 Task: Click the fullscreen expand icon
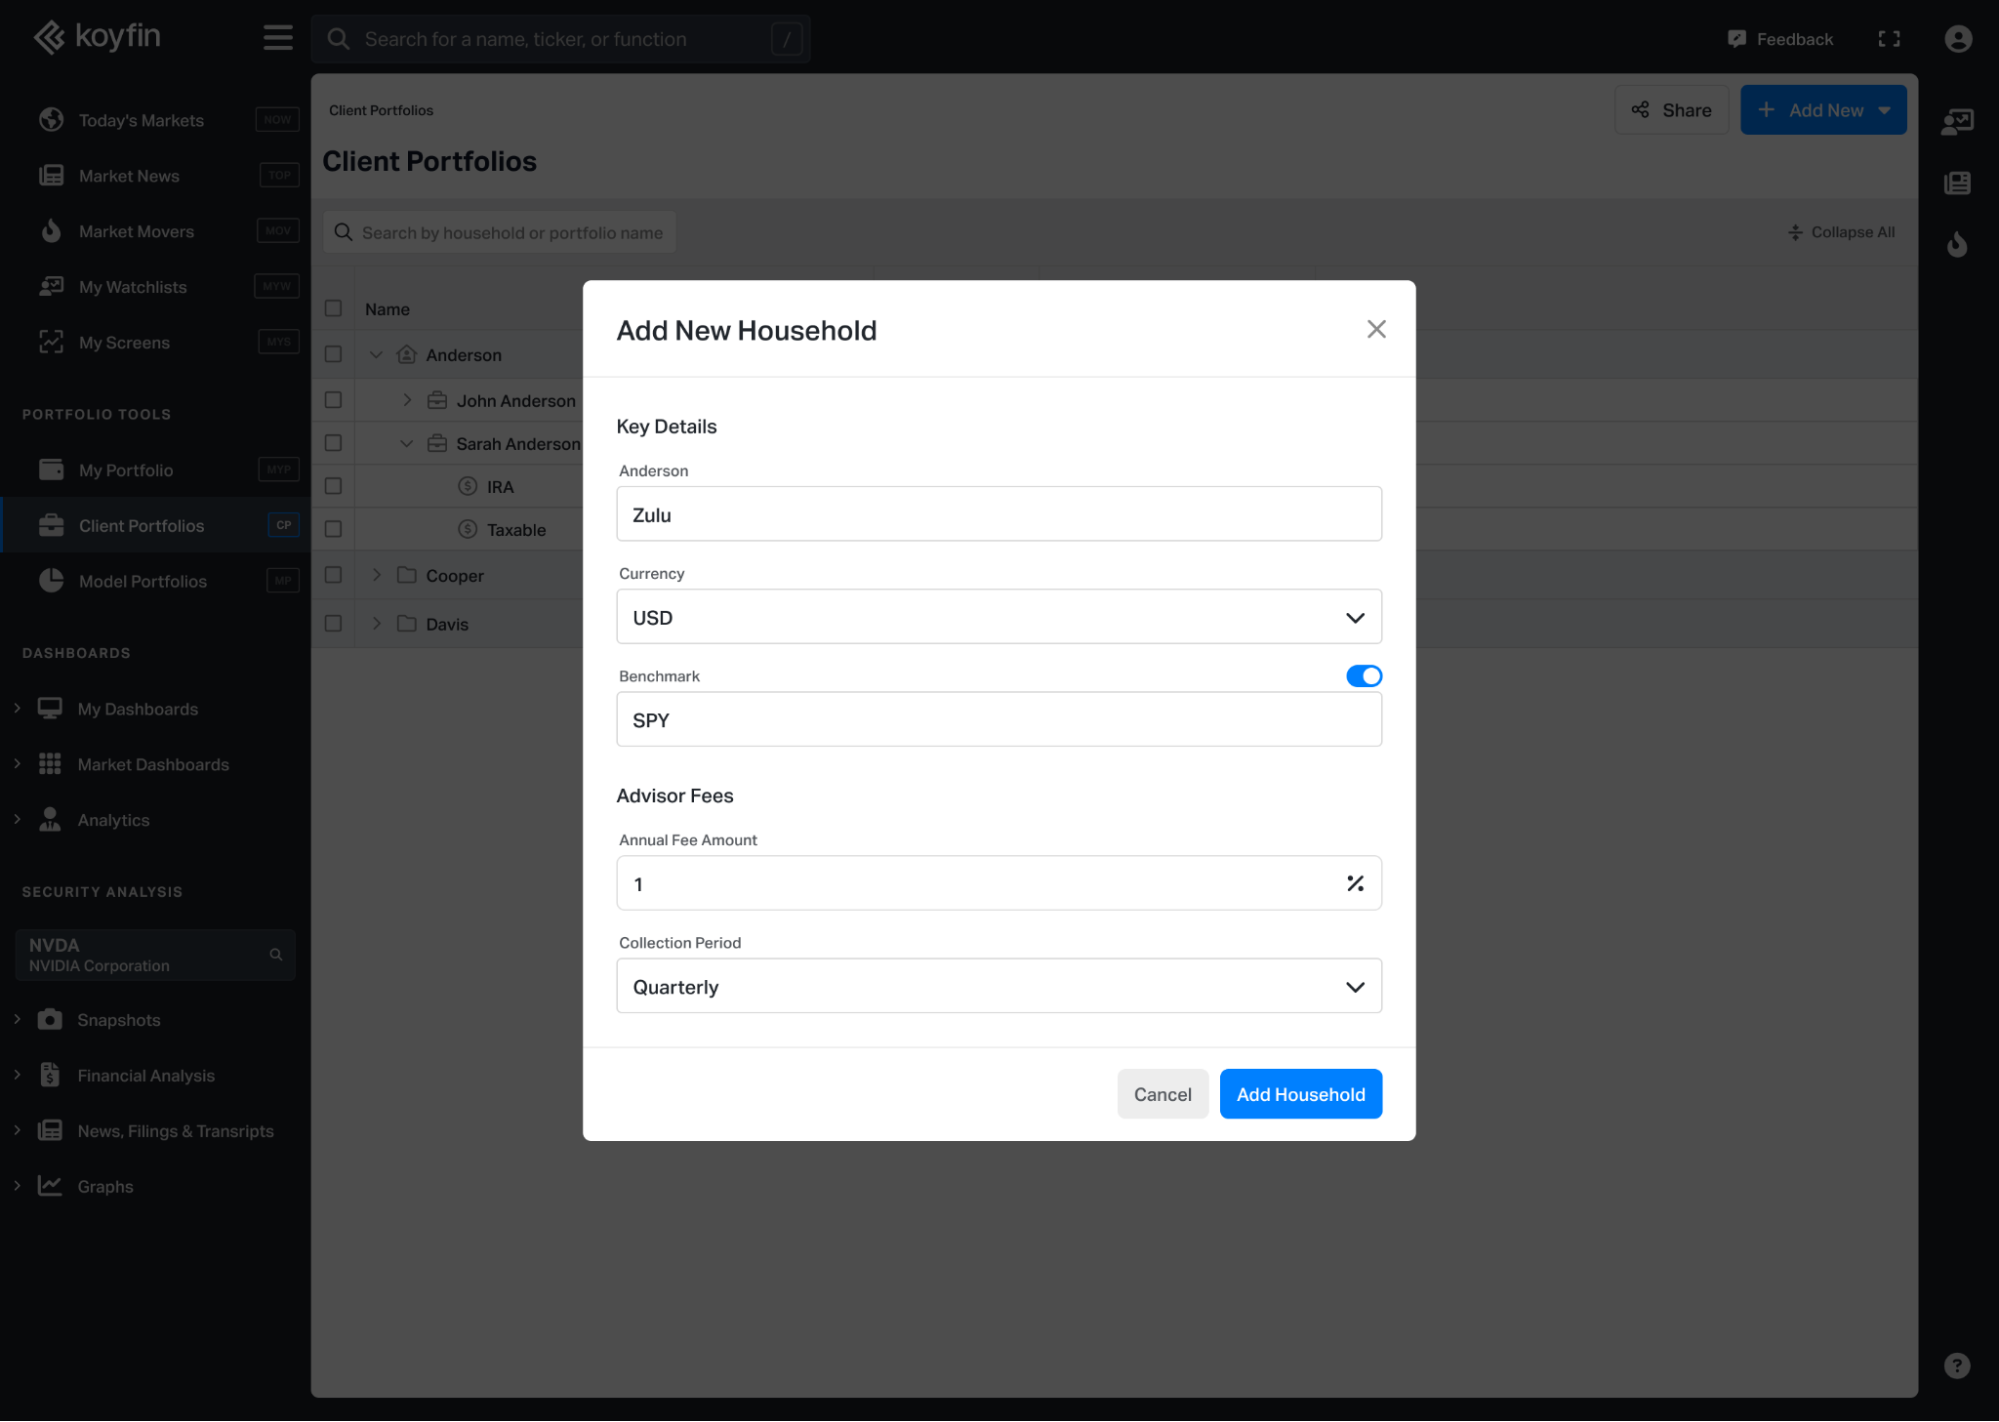tap(1888, 39)
